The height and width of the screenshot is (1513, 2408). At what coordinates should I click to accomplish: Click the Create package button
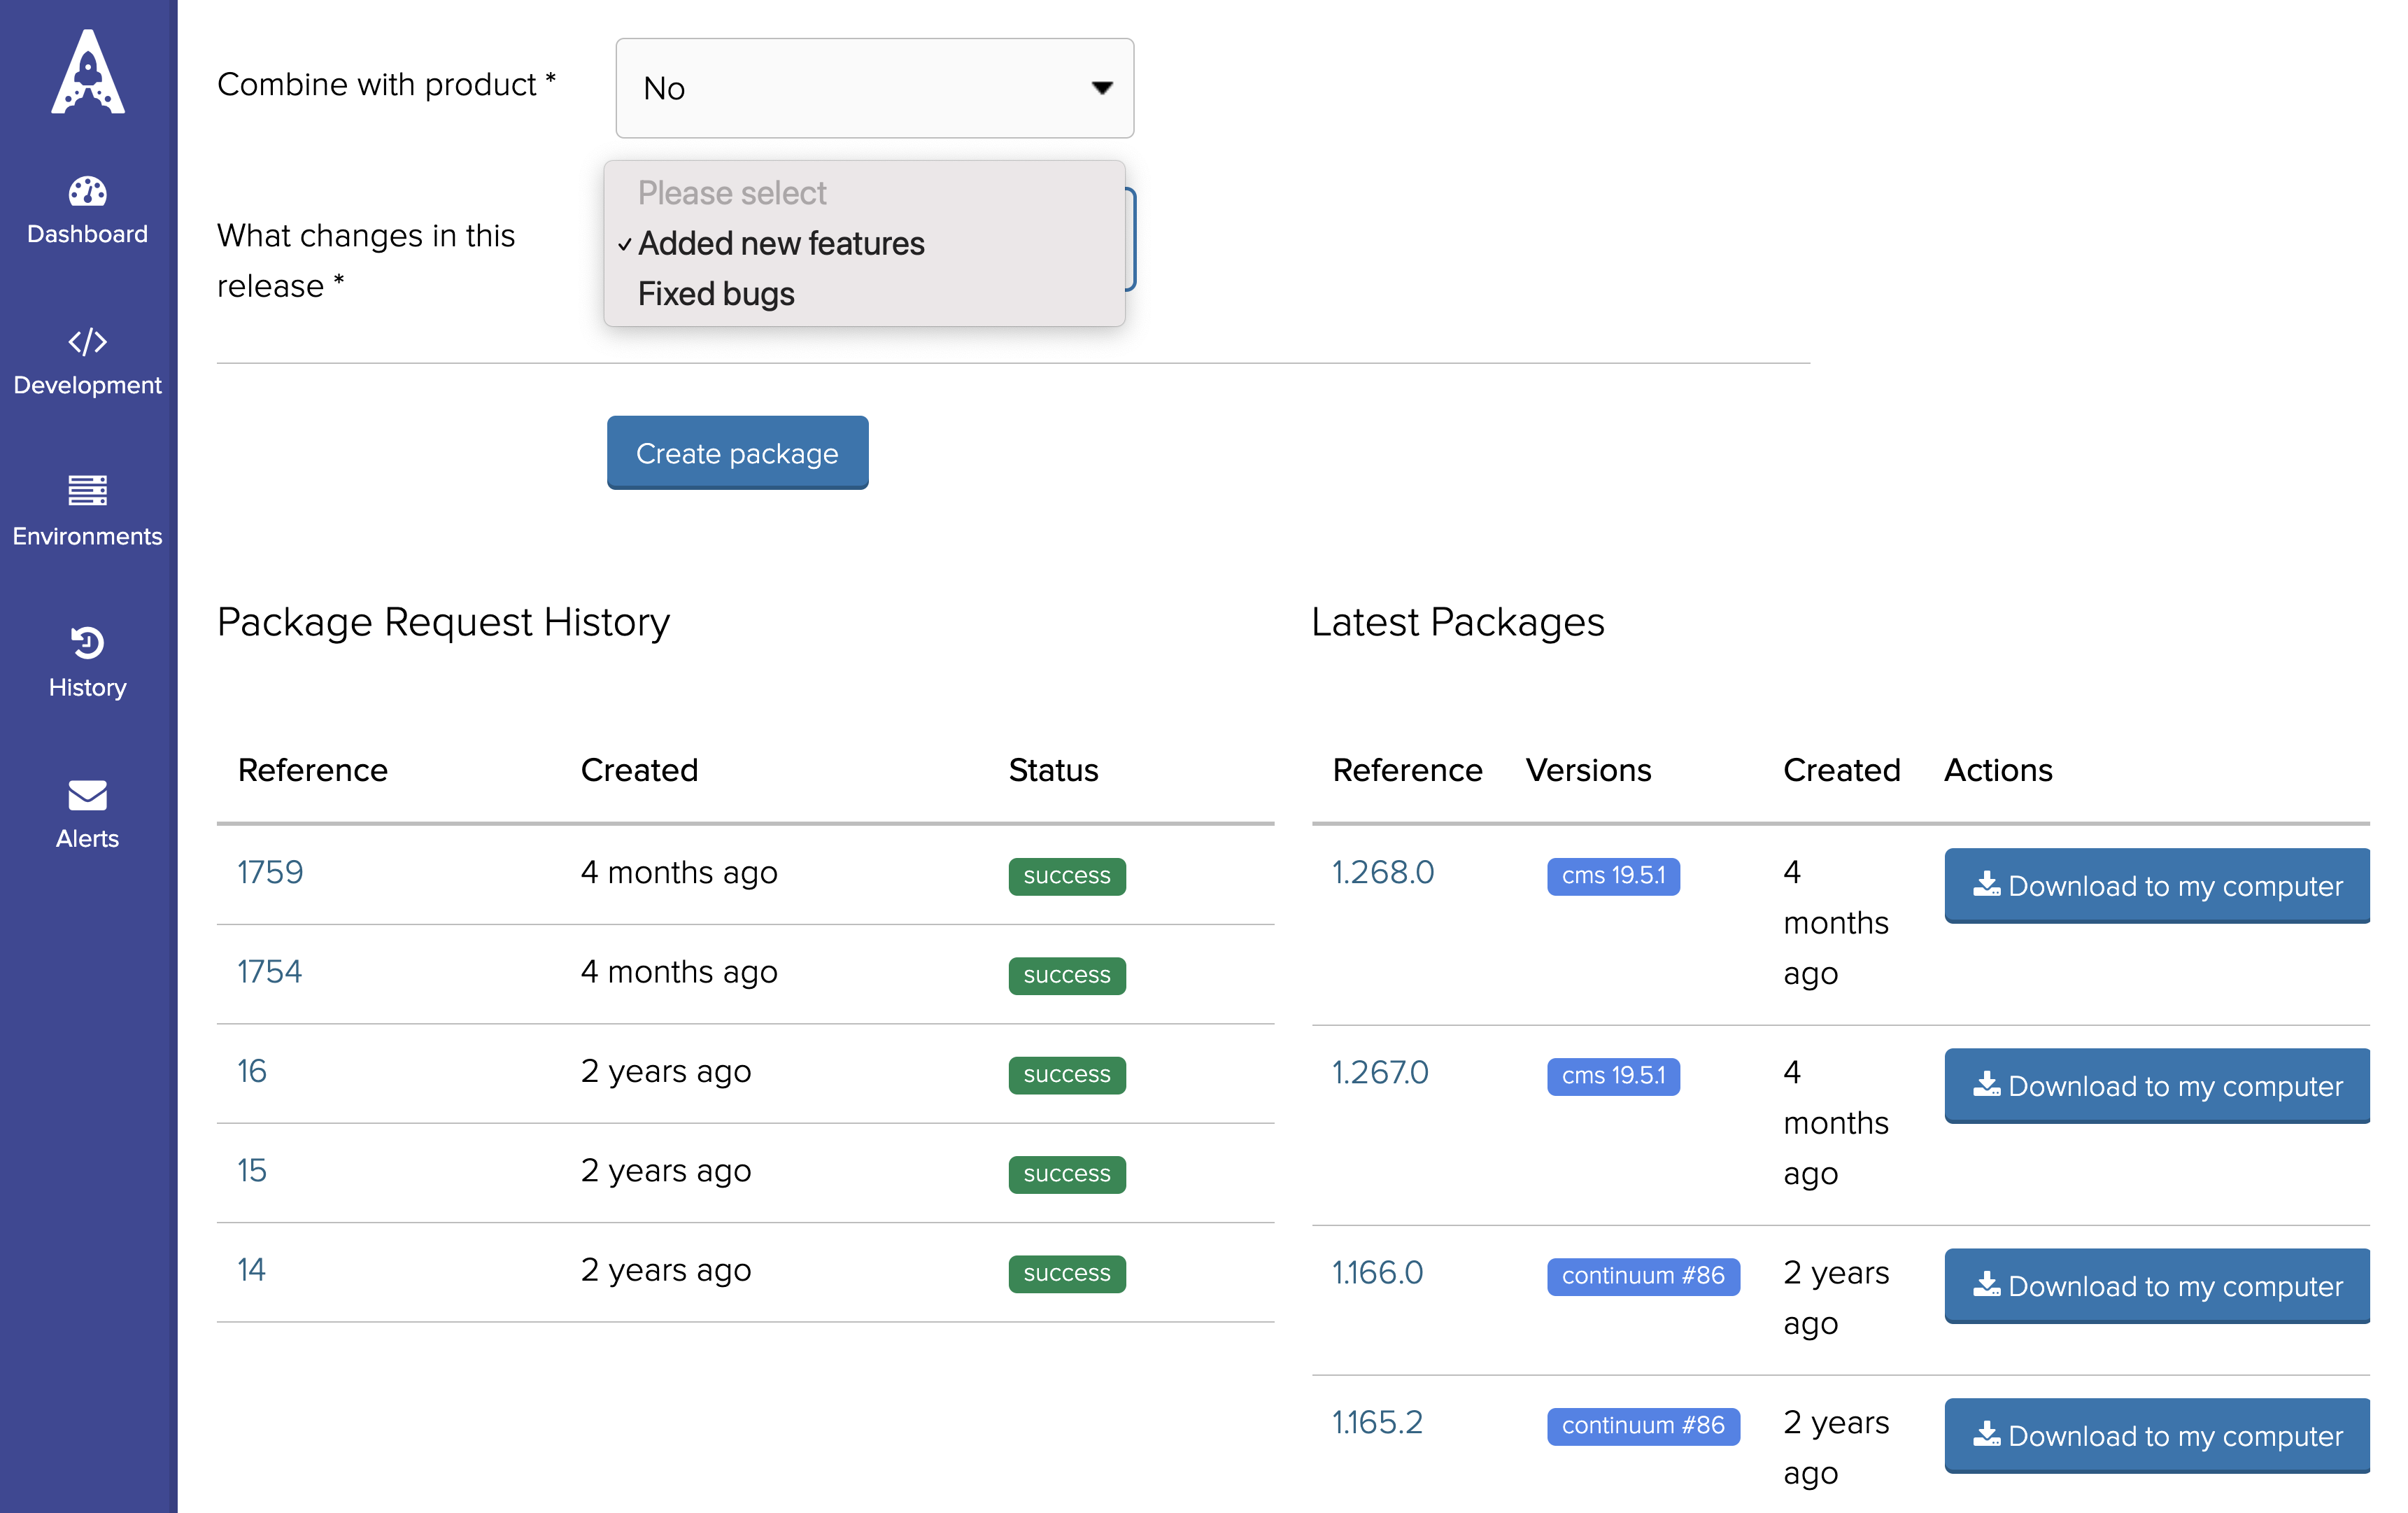point(737,453)
